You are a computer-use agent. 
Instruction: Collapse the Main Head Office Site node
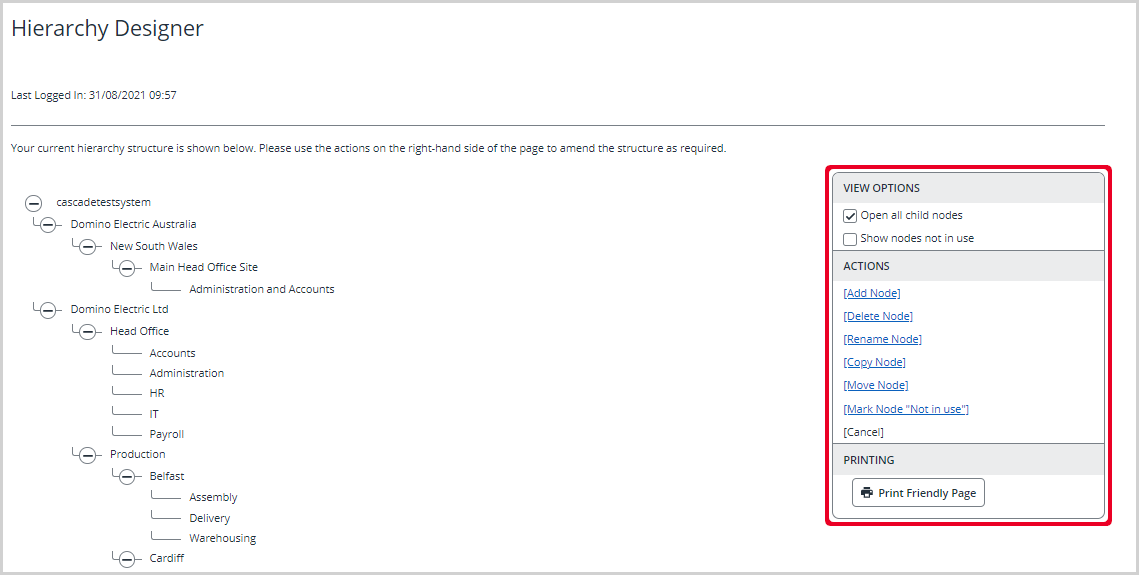click(126, 269)
